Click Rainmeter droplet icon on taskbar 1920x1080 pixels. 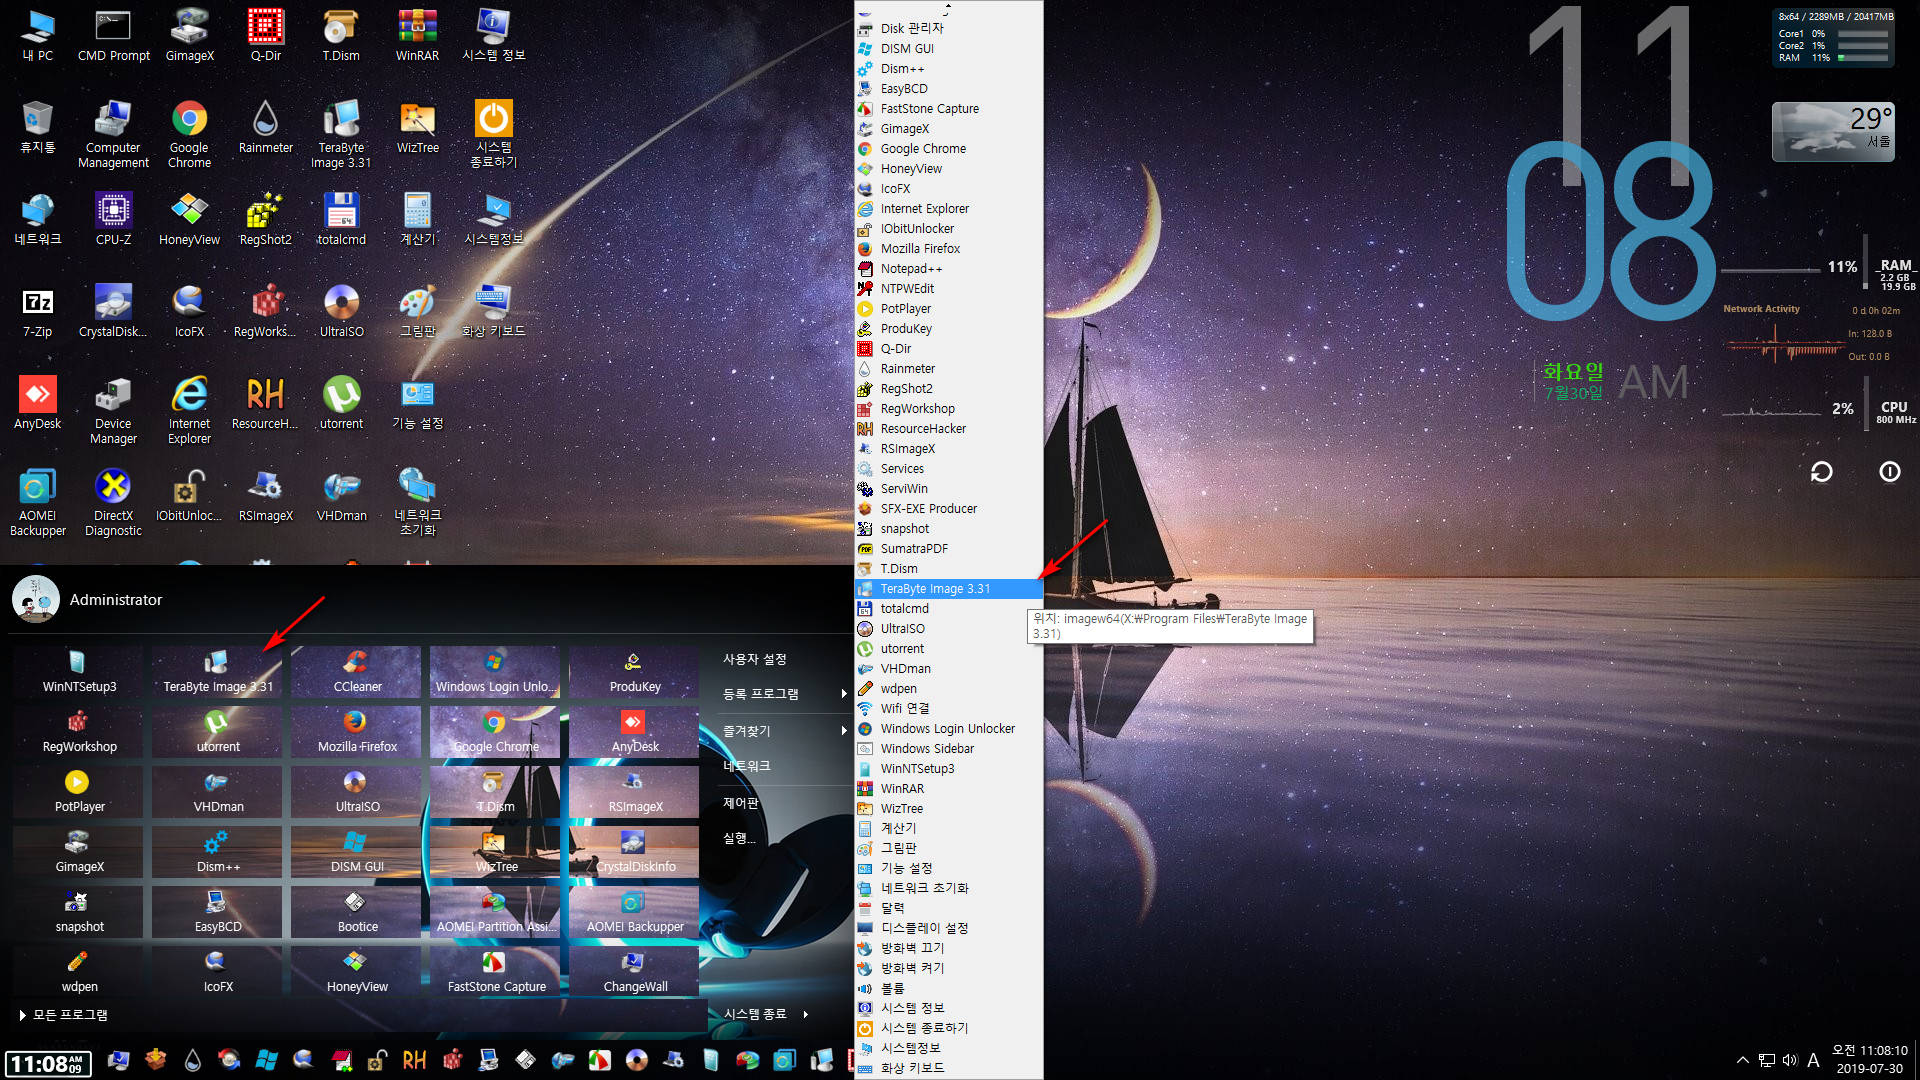192,1060
